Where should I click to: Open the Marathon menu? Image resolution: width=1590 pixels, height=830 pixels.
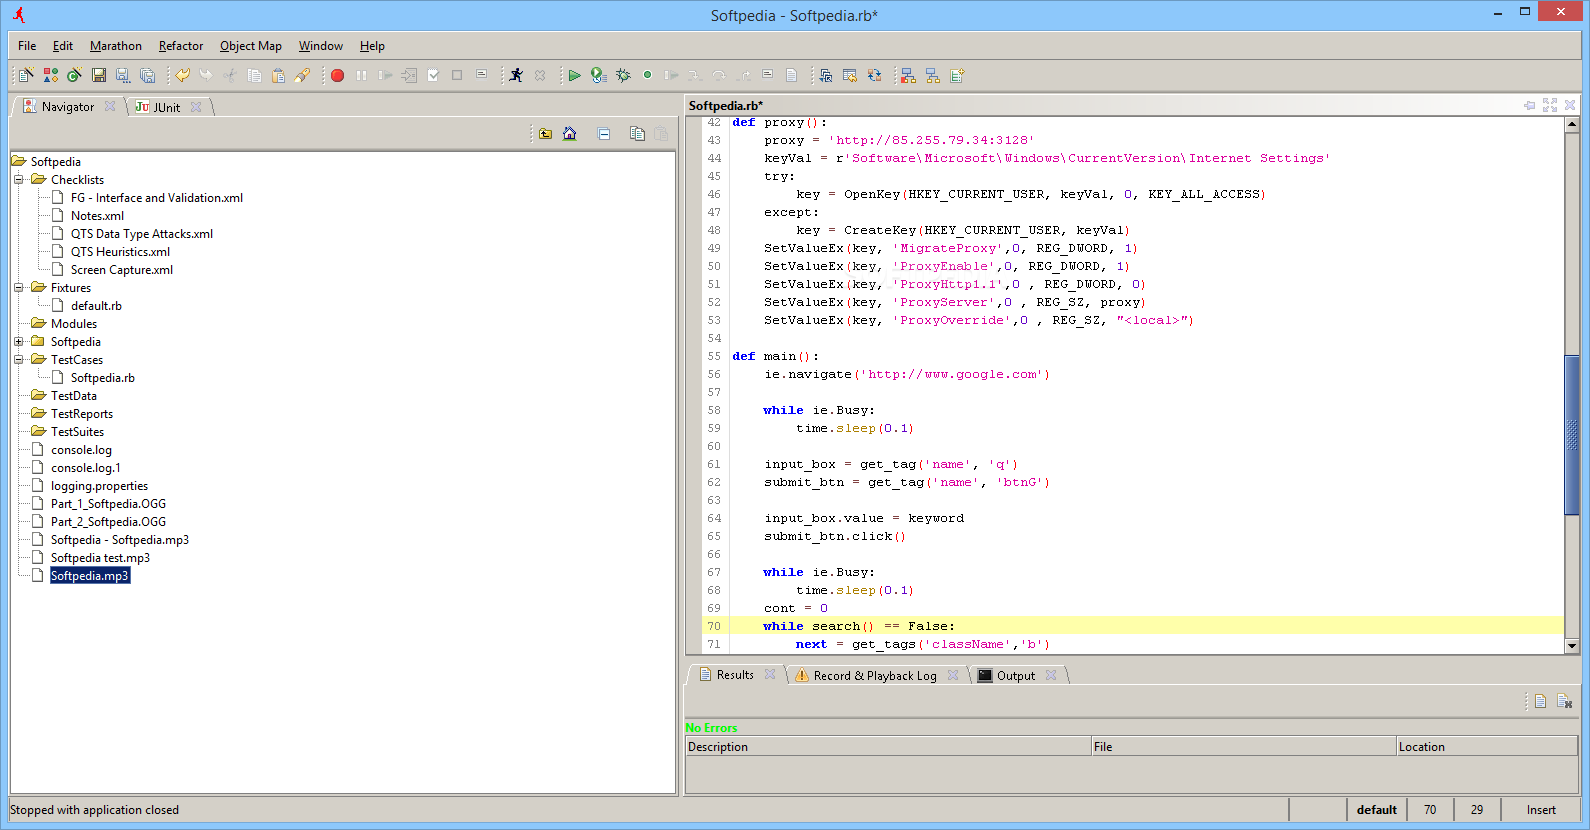[x=116, y=46]
